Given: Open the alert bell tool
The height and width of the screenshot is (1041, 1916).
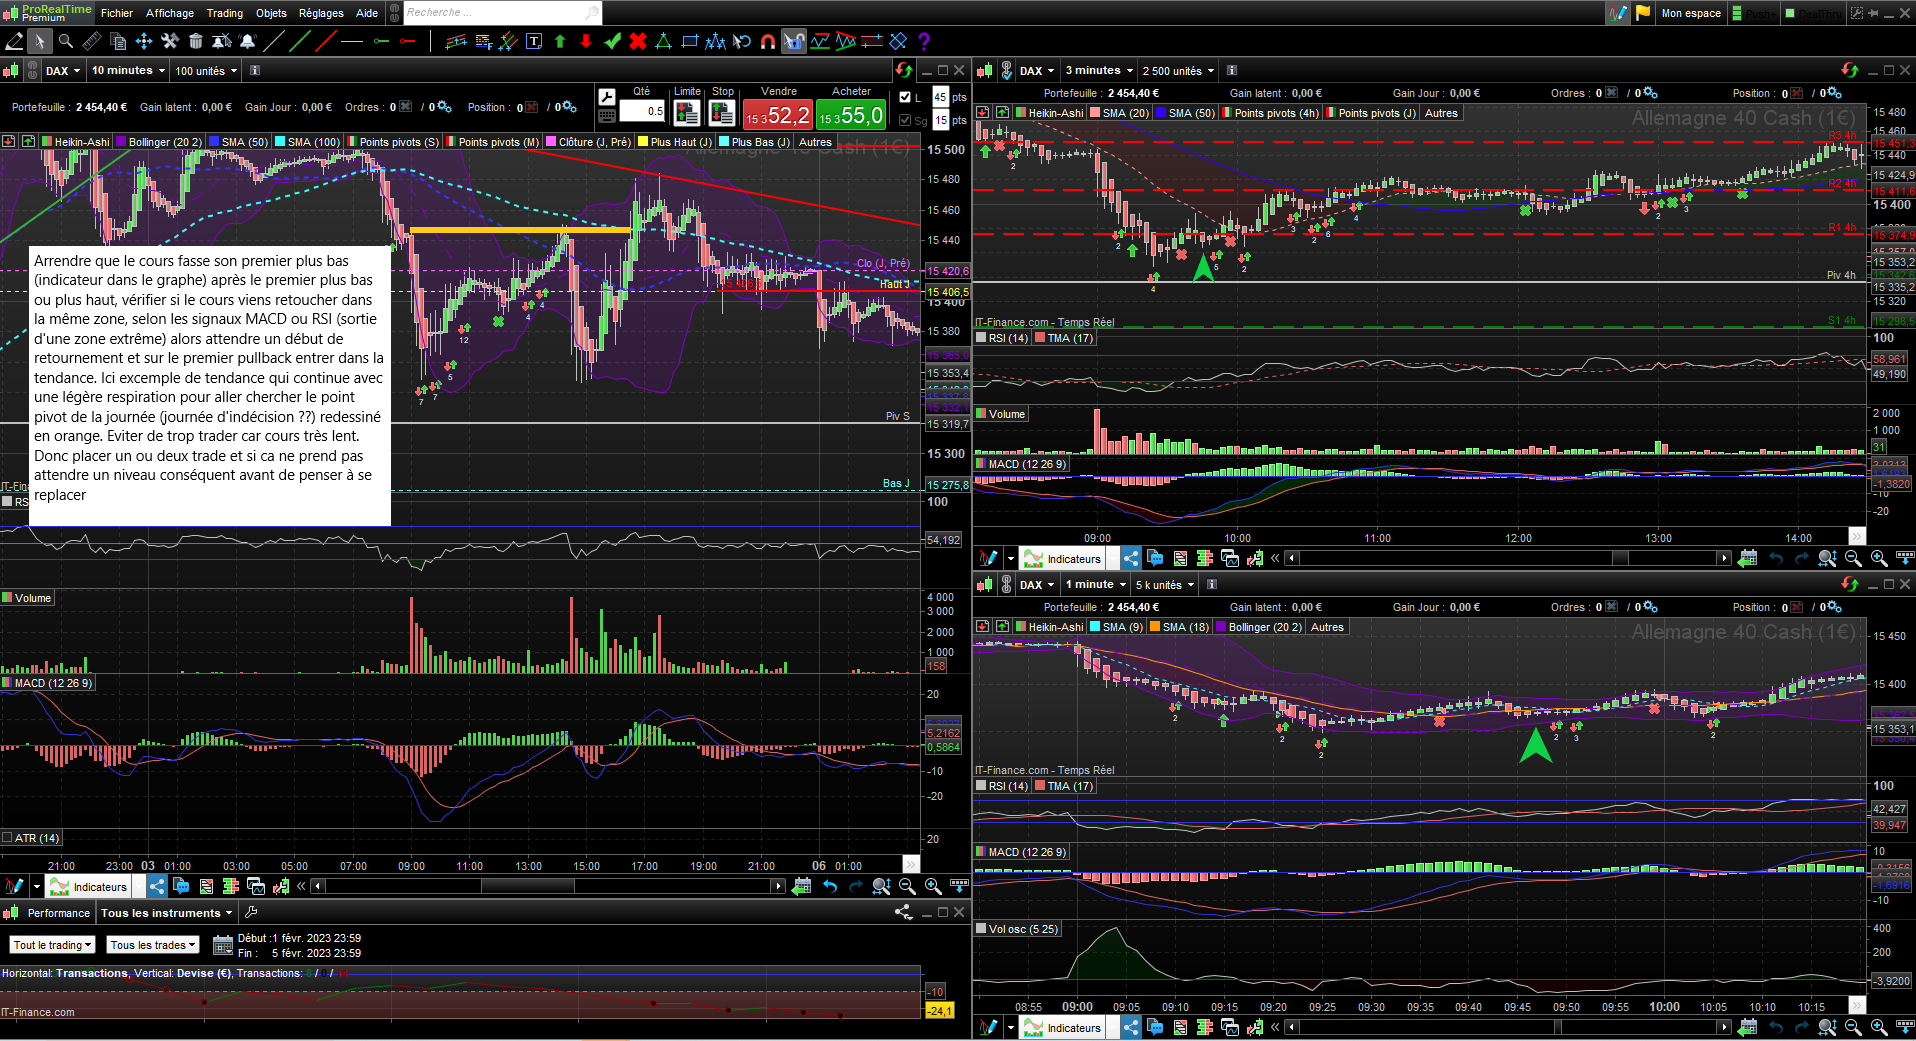Looking at the screenshot, I should point(248,41).
